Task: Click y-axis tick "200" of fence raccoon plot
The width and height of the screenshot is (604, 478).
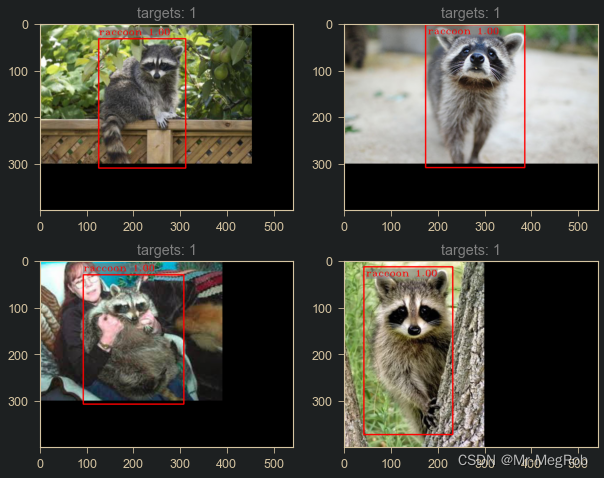Action: click(x=18, y=118)
